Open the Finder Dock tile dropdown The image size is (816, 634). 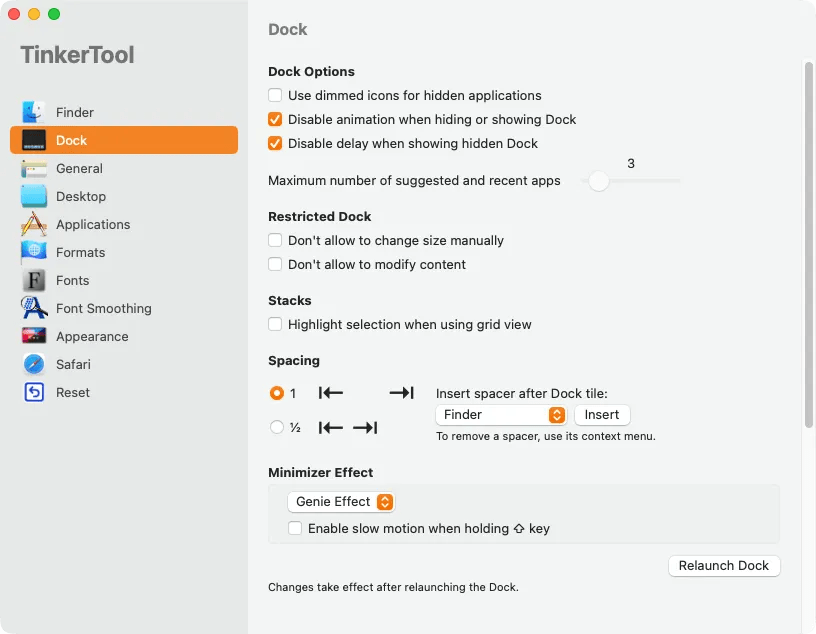[502, 415]
